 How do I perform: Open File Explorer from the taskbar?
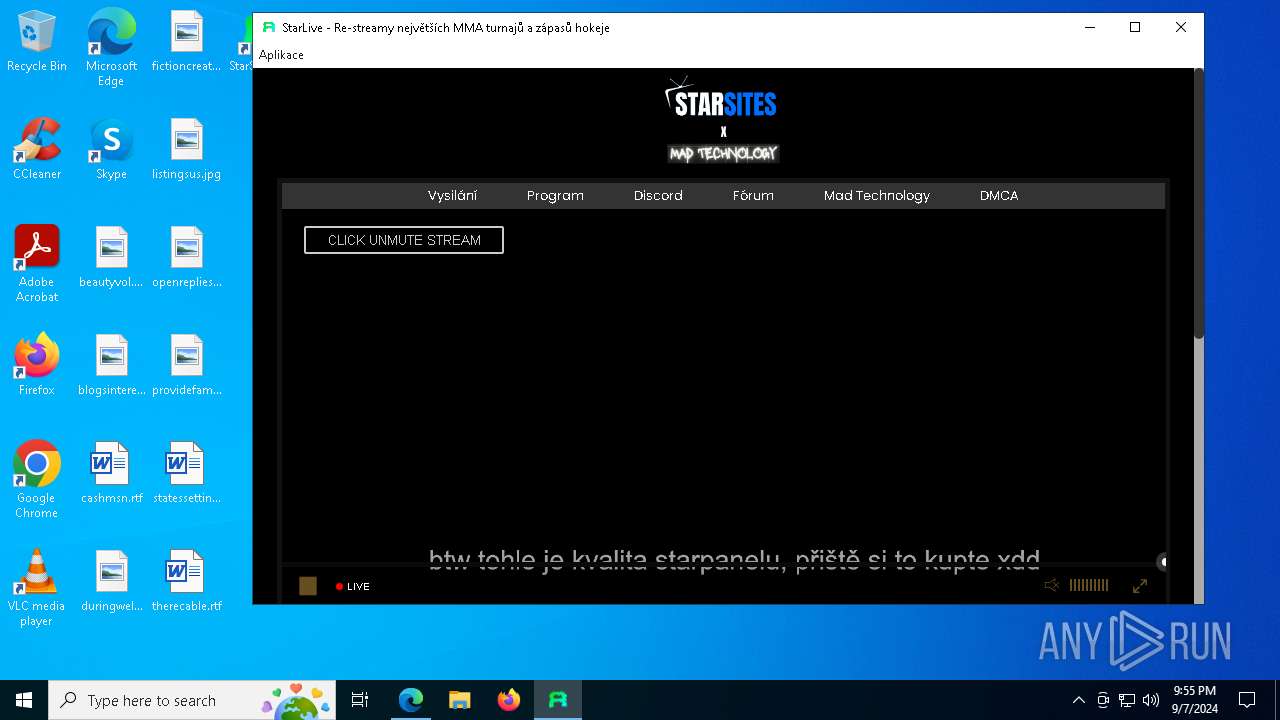click(460, 700)
